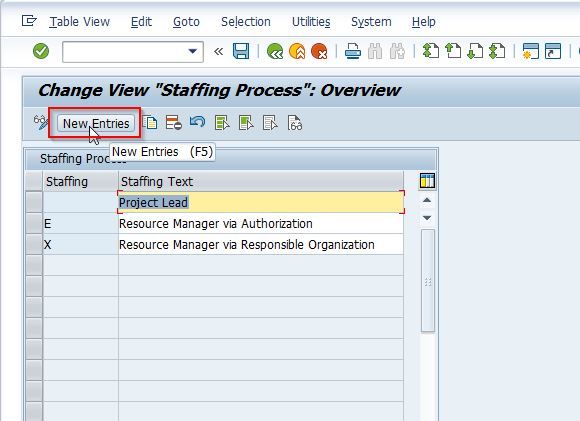Screen dimensions: 580x421
Task: Select row selector for staffing X
Action: click(x=34, y=245)
